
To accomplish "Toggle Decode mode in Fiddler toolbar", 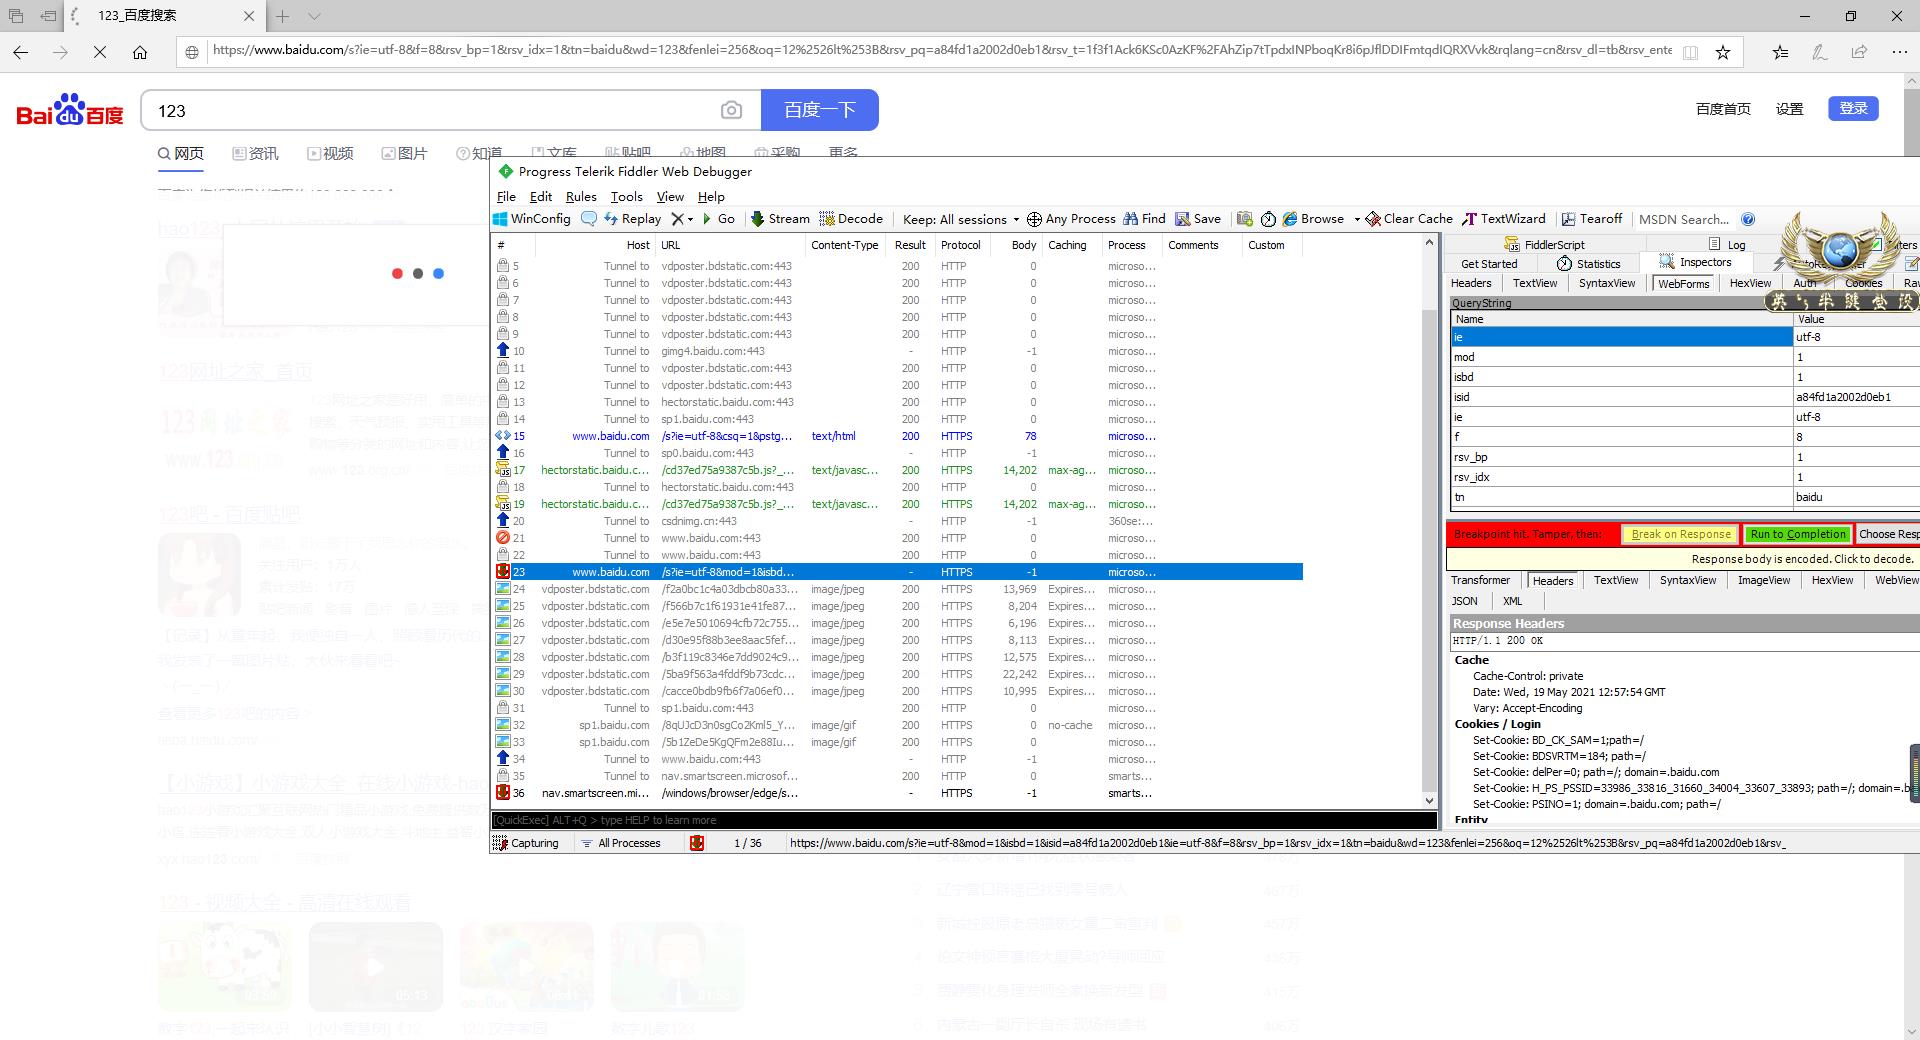I will (851, 219).
